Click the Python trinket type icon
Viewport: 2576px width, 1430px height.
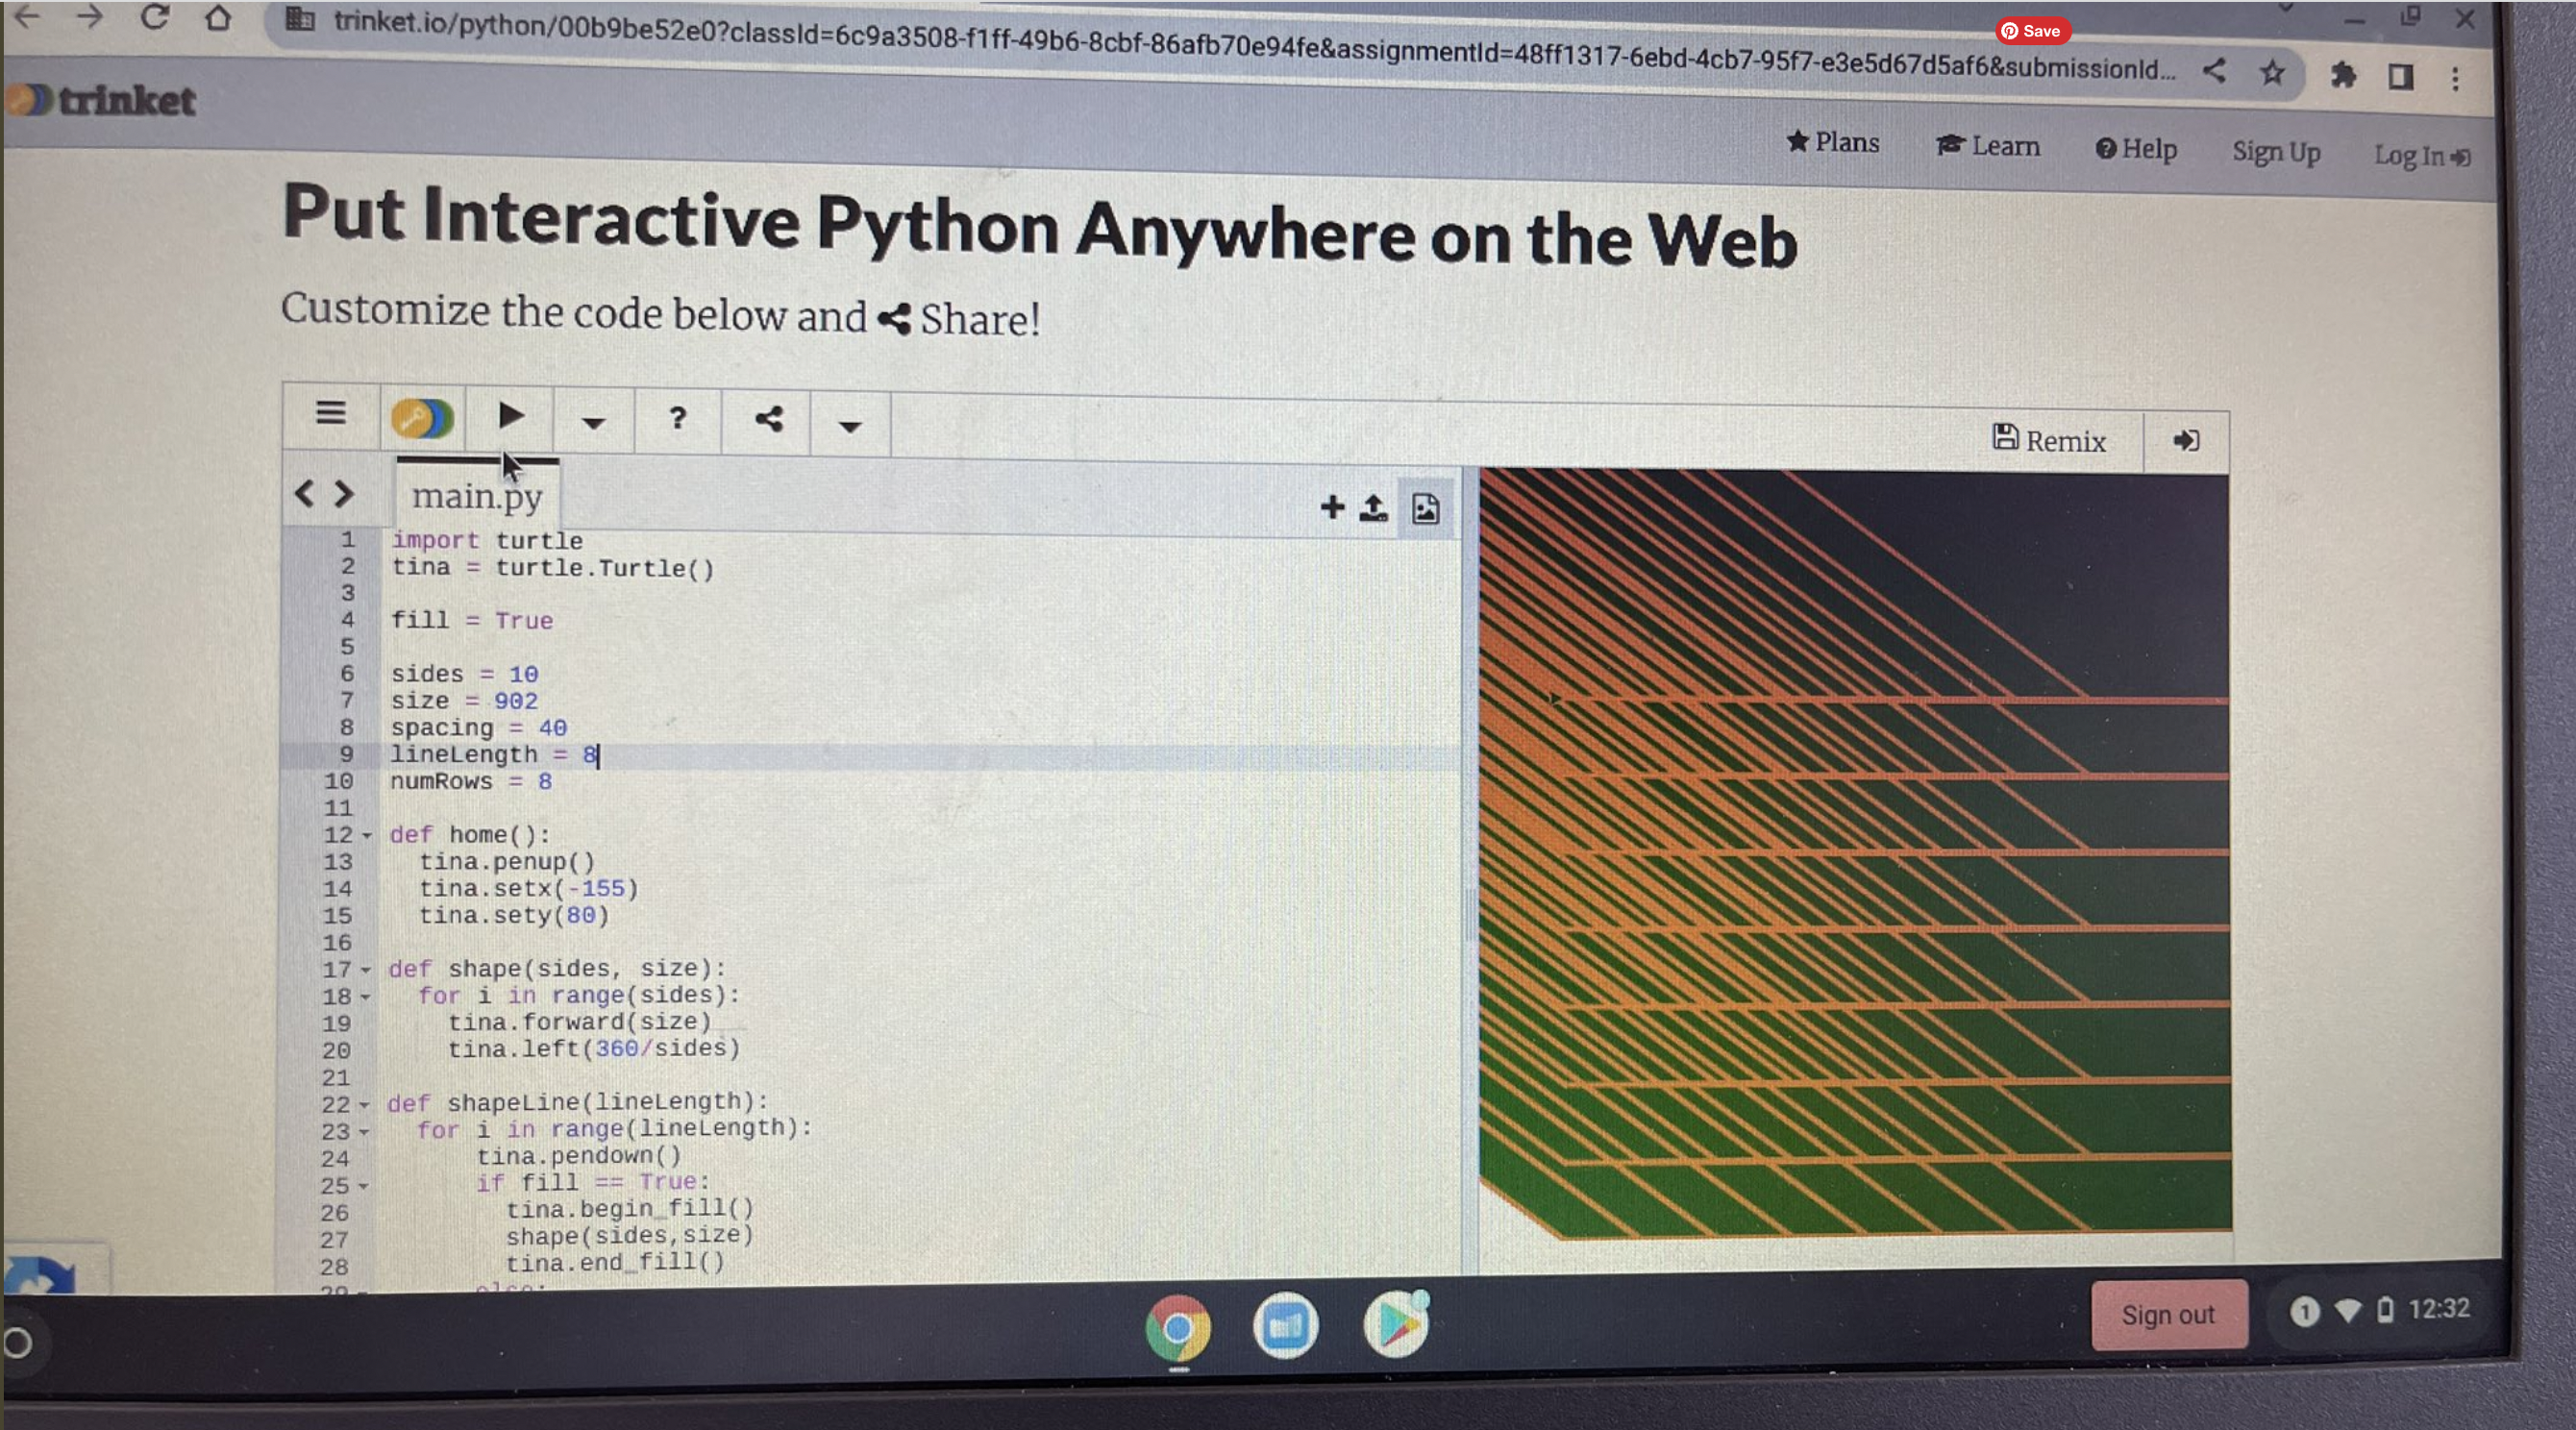422,418
